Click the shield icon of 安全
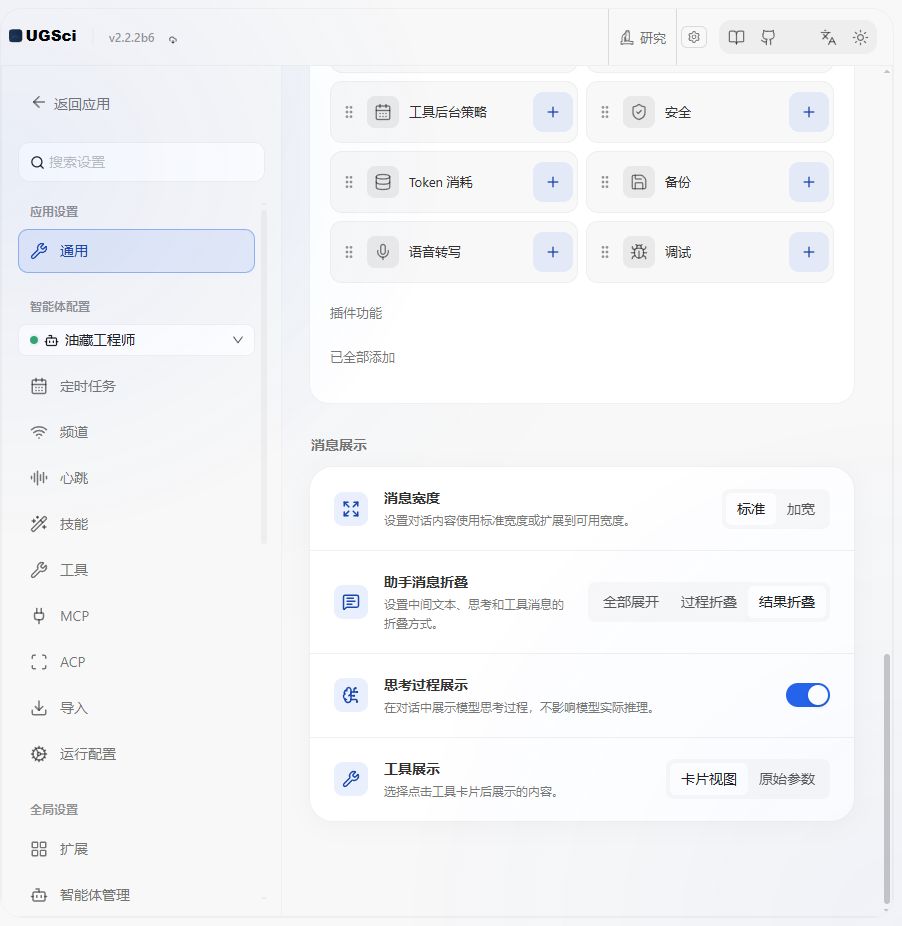The width and height of the screenshot is (902, 926). click(639, 112)
